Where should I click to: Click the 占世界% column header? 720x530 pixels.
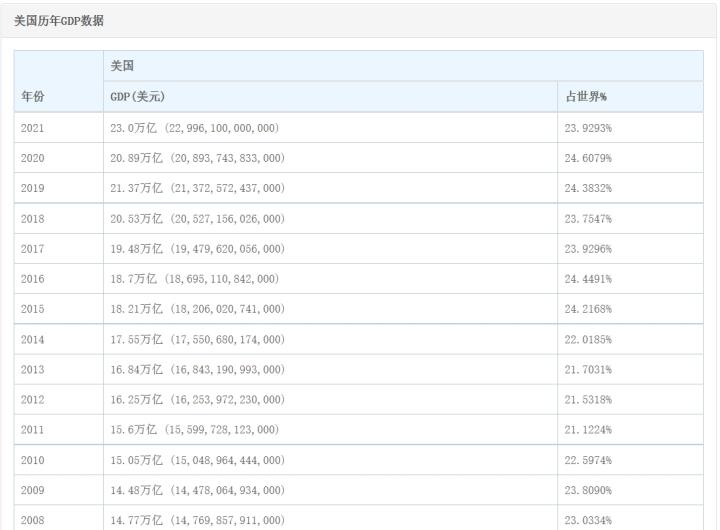tap(586, 97)
